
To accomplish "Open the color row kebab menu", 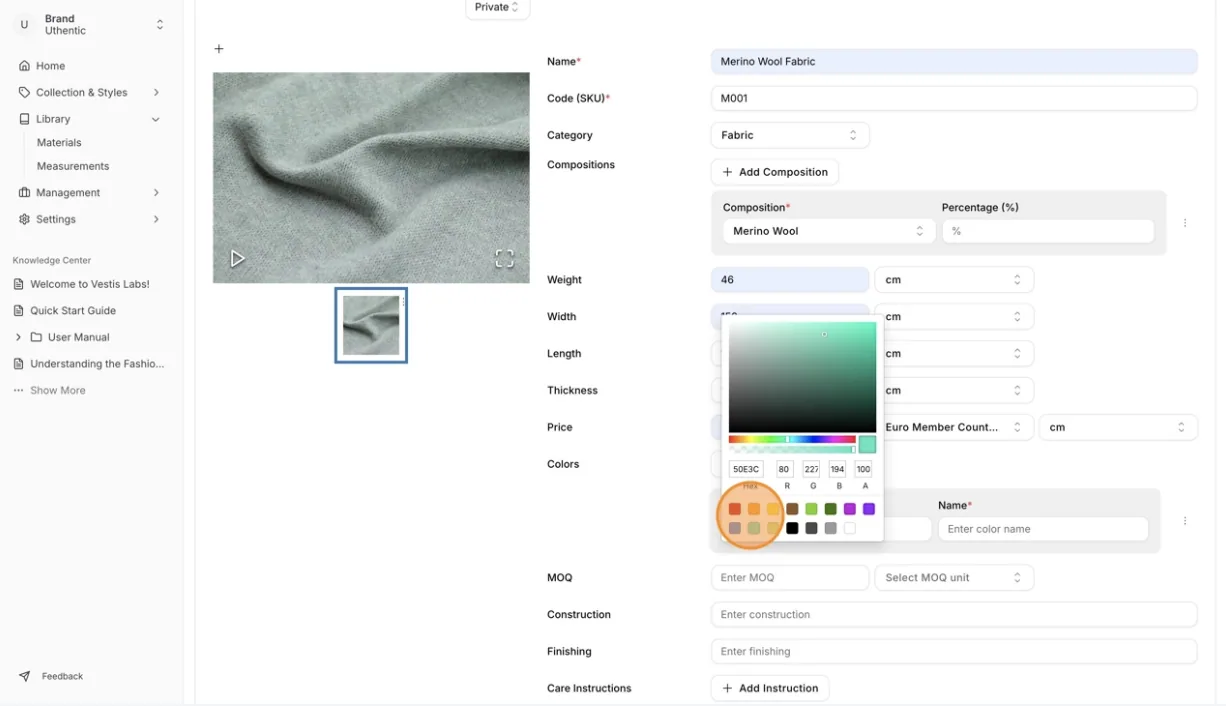I will [x=1185, y=521].
